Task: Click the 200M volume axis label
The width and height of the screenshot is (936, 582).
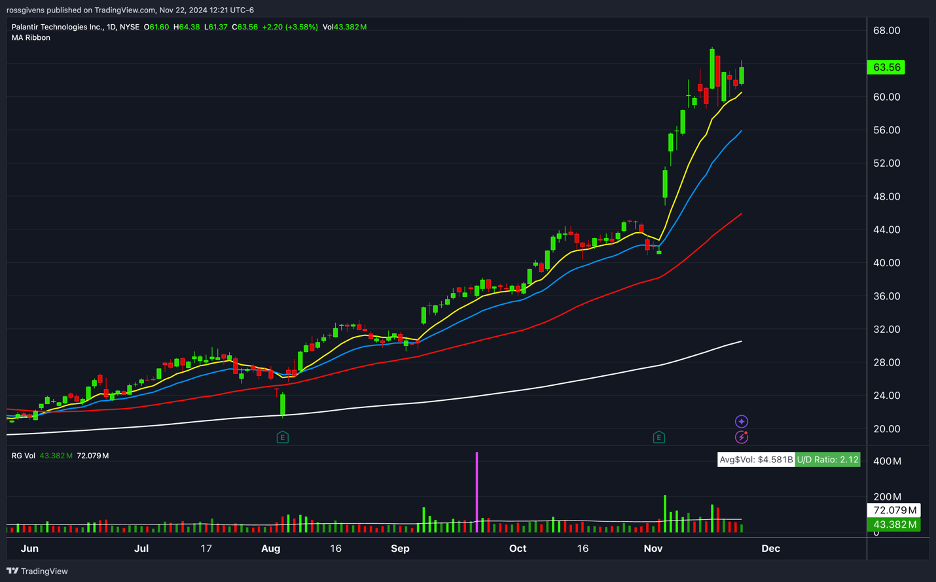Action: [x=887, y=497]
